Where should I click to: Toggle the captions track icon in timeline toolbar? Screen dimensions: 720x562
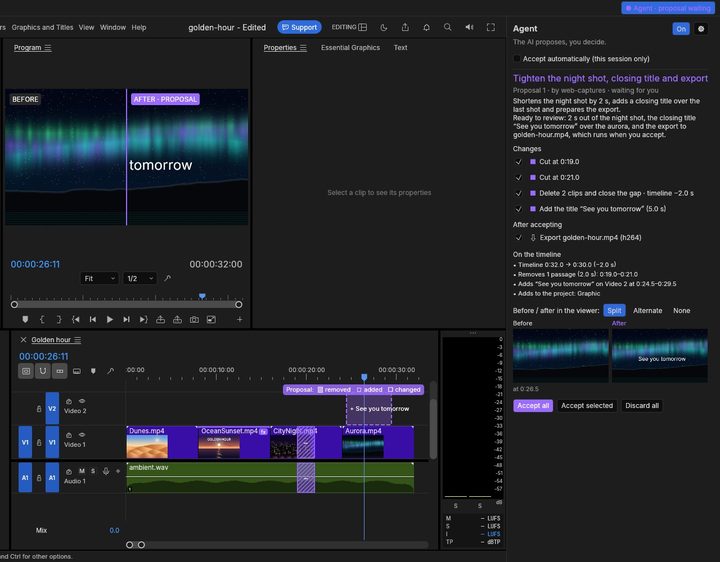tap(77, 371)
